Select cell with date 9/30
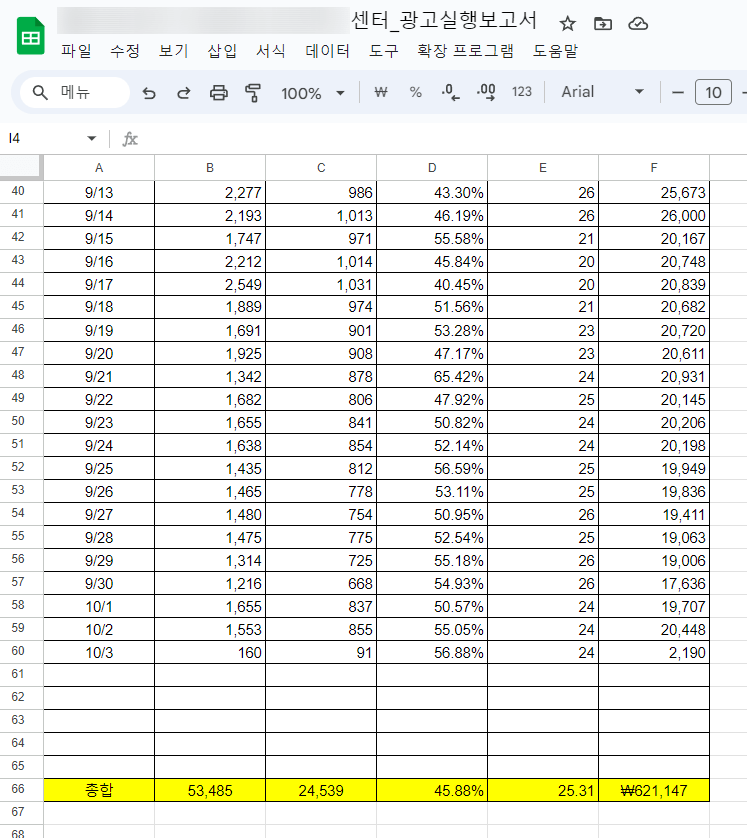 (x=99, y=584)
